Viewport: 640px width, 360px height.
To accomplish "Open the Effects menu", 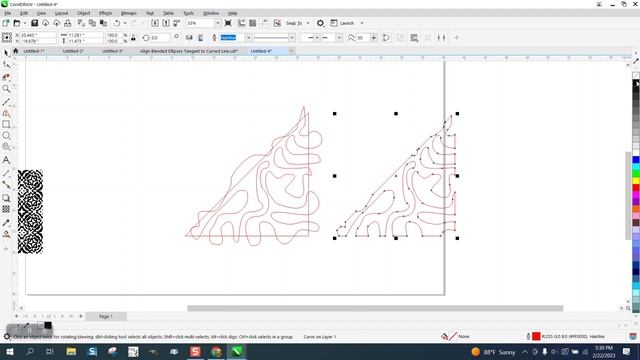I will coord(105,13).
